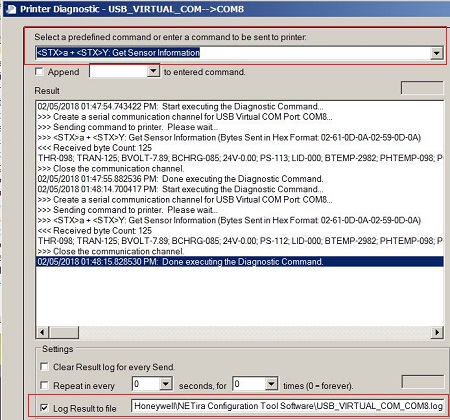Image resolution: width=450 pixels, height=420 pixels.
Task: Select the 01:47:54 Start executing log line
Action: (180, 106)
